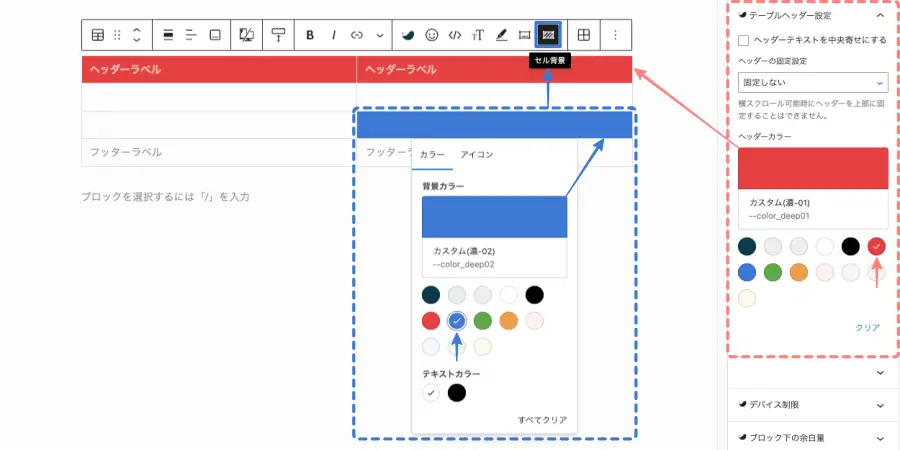This screenshot has height=450, width=900.
Task: Click the left フッターラベル footer cell
Action: click(219, 152)
